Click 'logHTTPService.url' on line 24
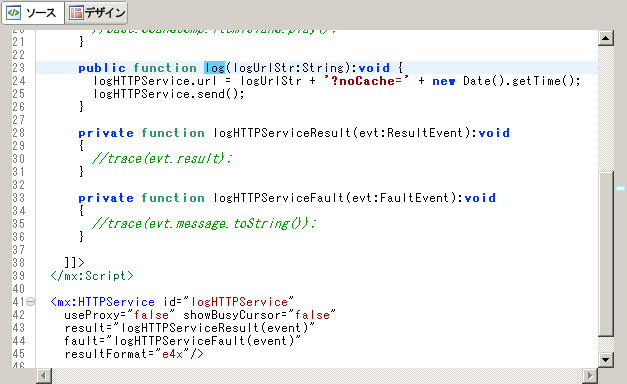The width and height of the screenshot is (627, 384). (x=155, y=81)
